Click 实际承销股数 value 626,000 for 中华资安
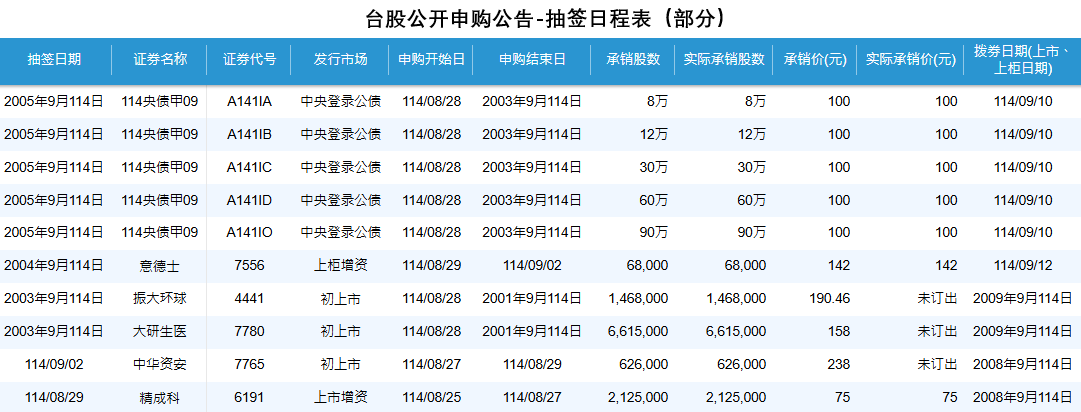Viewport: 1081px width, 412px height. (x=742, y=364)
